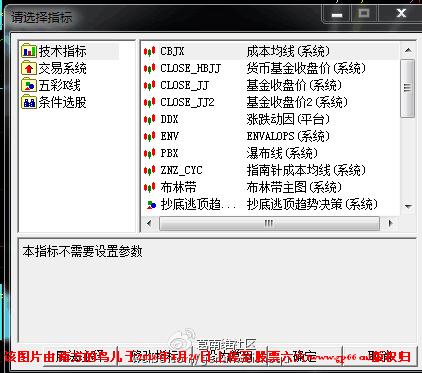Screen dimensions: 422x373
Task: Choose the 条件选股 category
Action: [x=62, y=102]
